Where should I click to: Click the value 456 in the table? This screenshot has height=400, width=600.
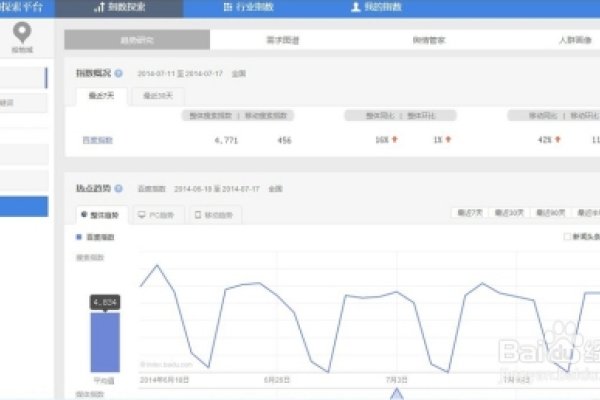pyautogui.click(x=284, y=140)
